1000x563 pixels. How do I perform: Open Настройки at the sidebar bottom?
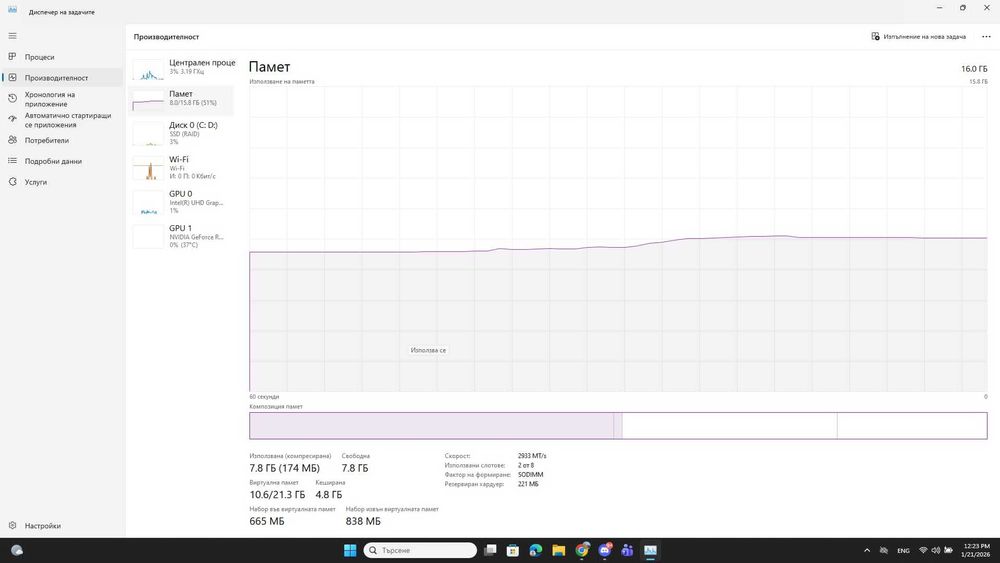[x=62, y=525]
